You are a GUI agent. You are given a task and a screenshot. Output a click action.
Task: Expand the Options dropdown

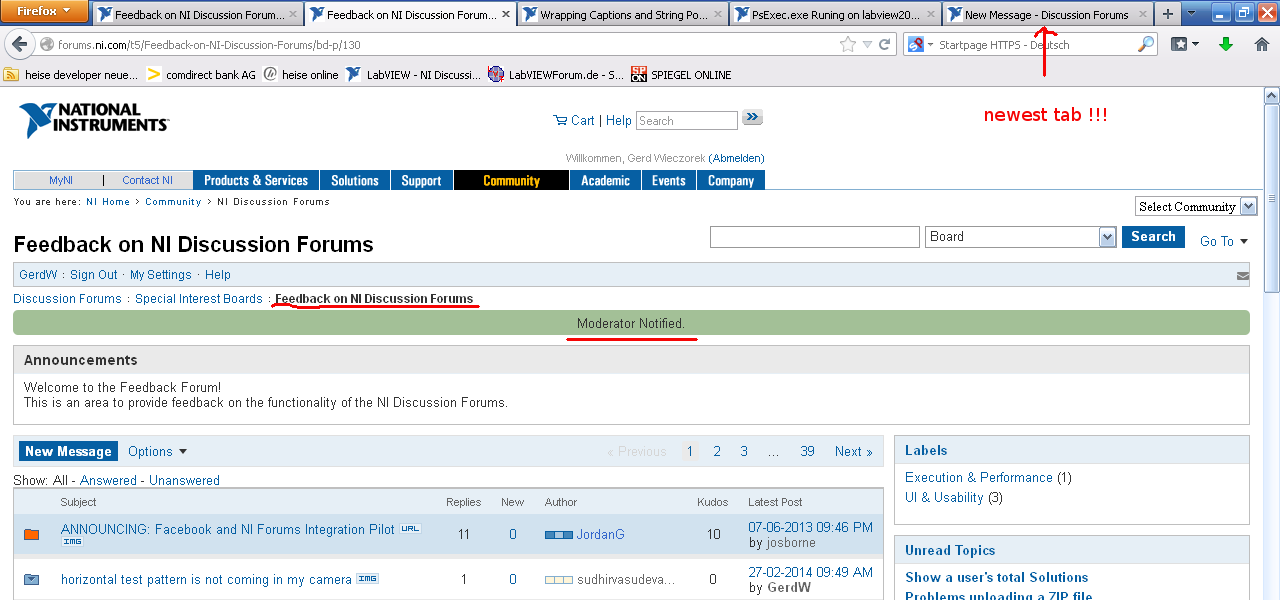[158, 452]
